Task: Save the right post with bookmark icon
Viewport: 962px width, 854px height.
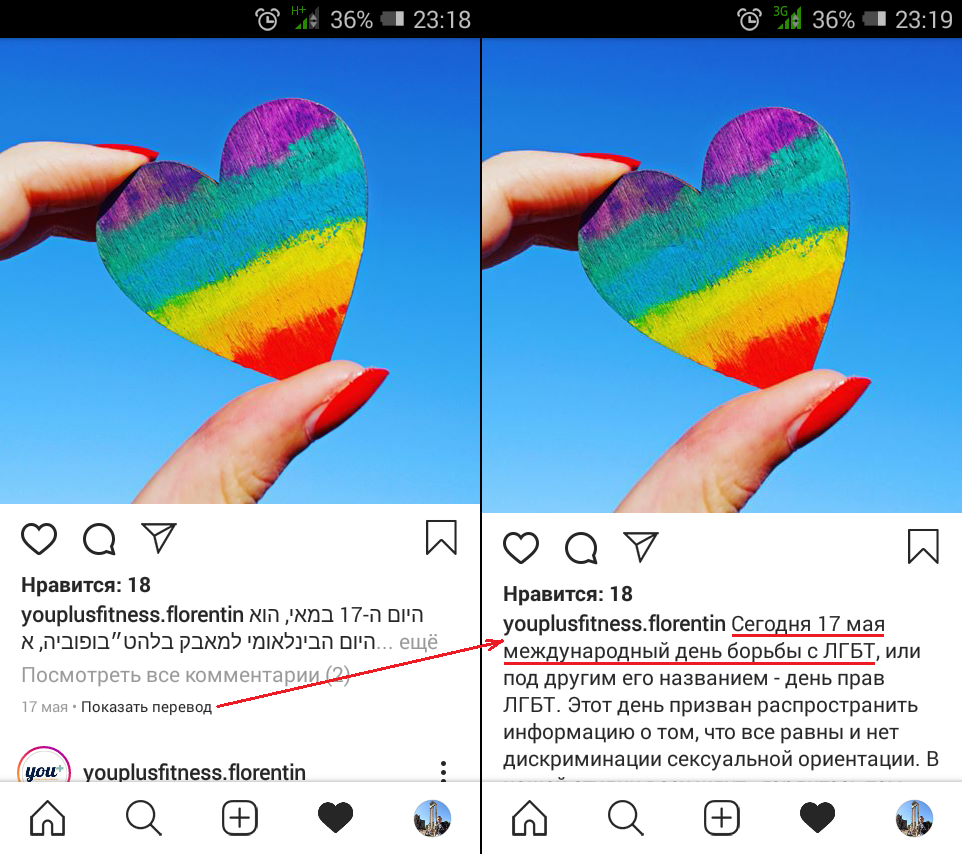Action: (x=923, y=546)
